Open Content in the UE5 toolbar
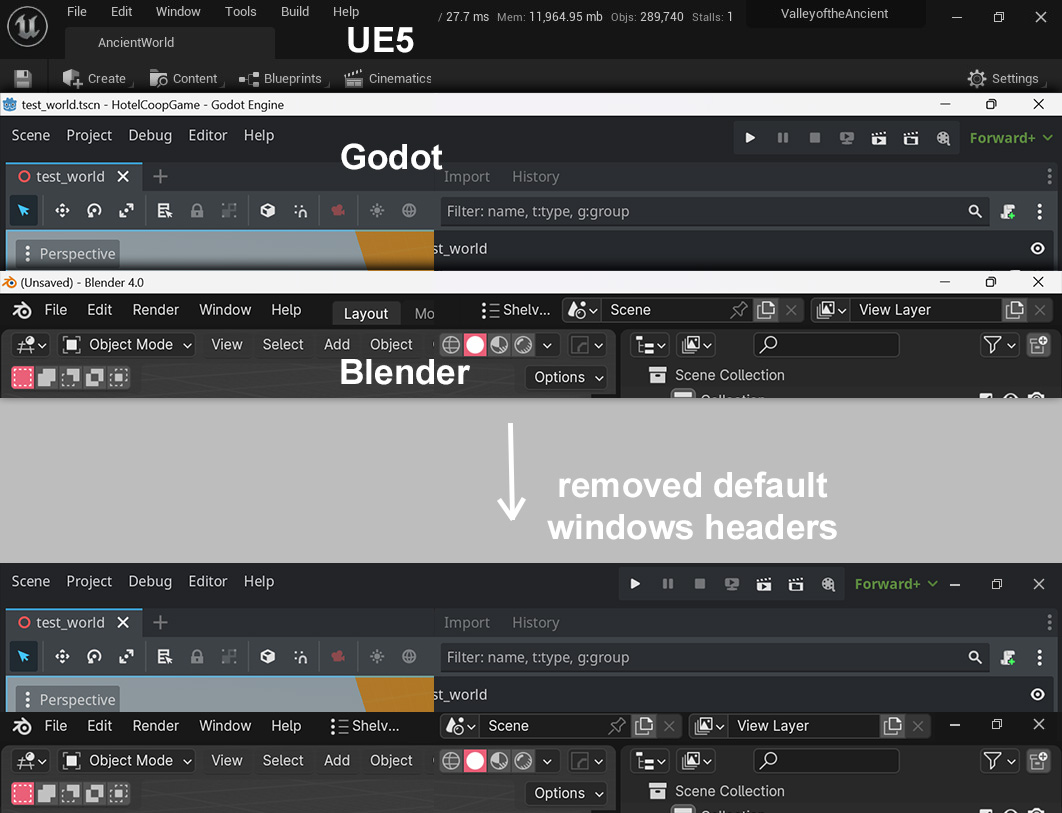This screenshot has height=813, width=1062. click(x=184, y=79)
